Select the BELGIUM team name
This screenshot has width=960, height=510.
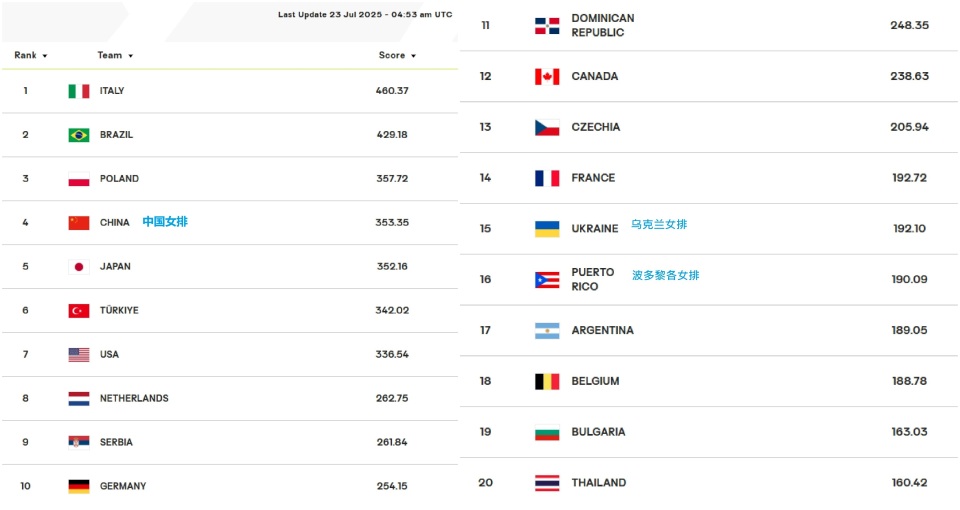(595, 381)
